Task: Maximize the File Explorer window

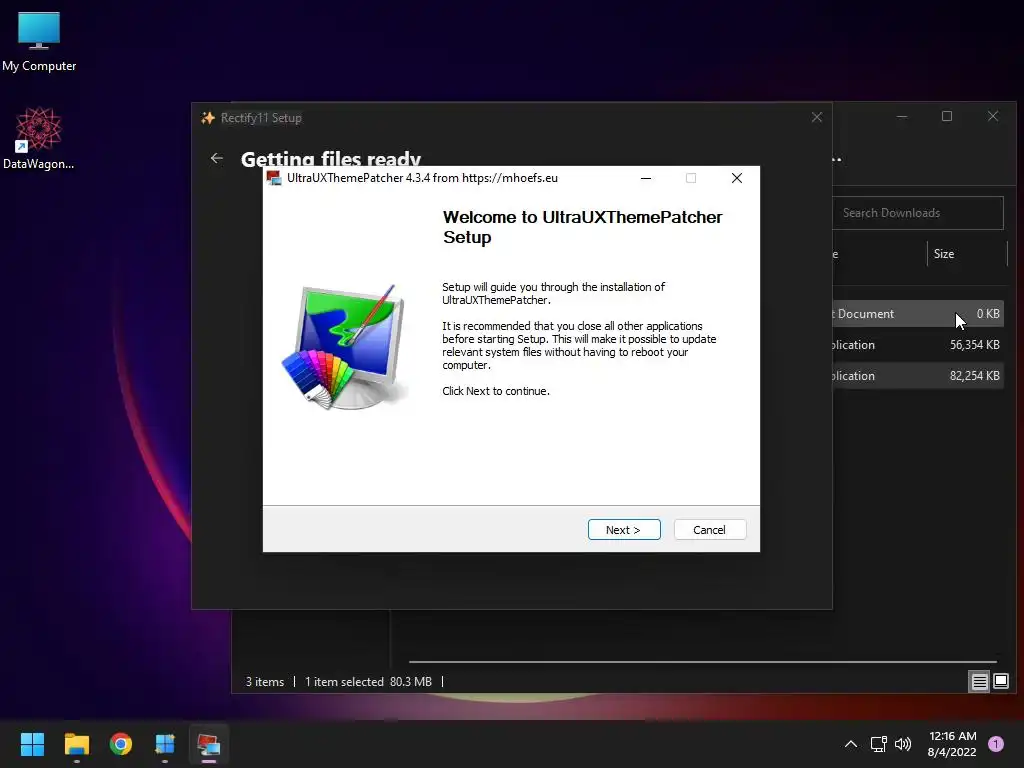Action: (x=947, y=116)
